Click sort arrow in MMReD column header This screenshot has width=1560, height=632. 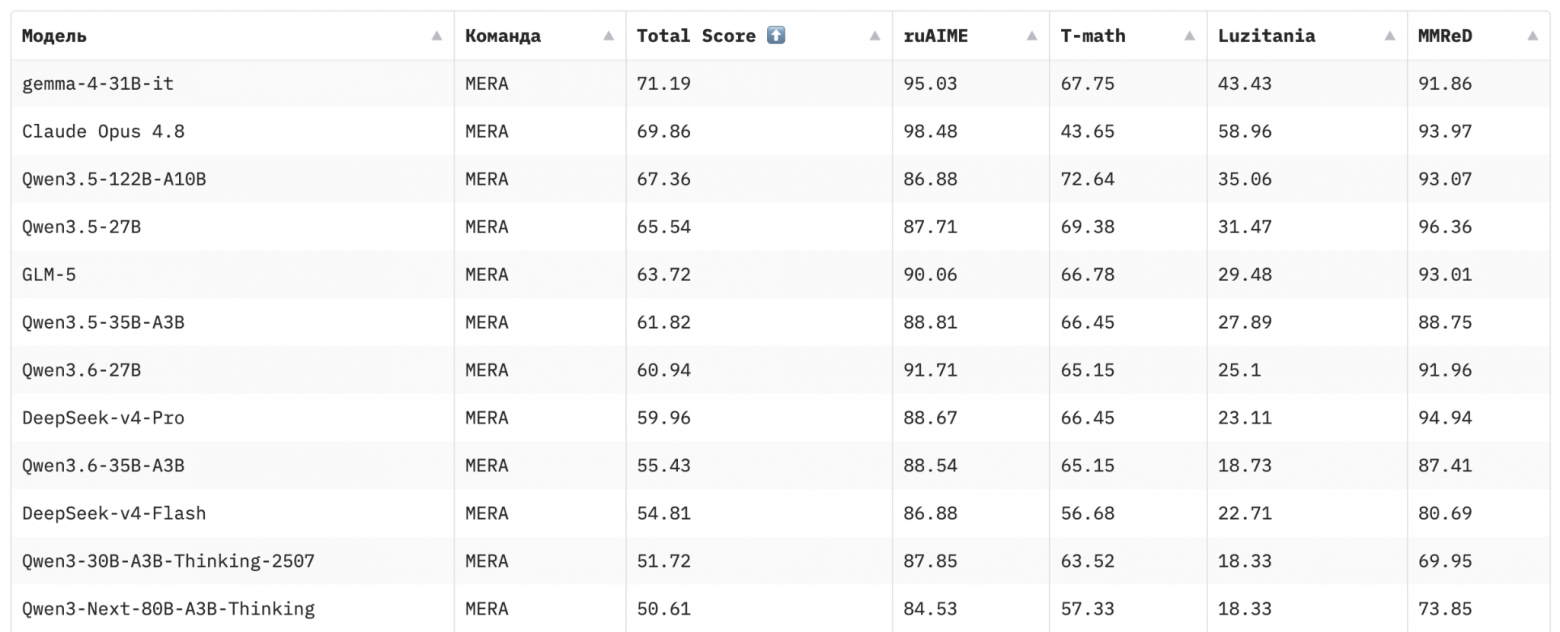point(1533,36)
